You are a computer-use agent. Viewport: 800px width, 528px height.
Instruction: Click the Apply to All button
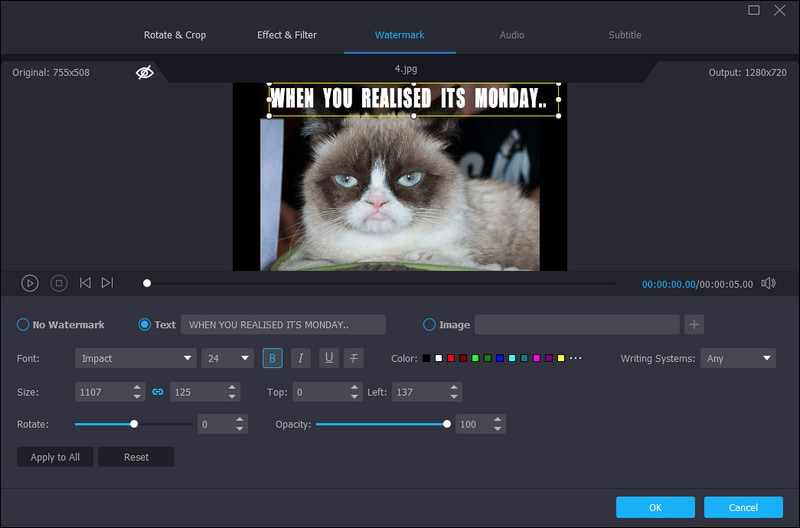click(55, 457)
